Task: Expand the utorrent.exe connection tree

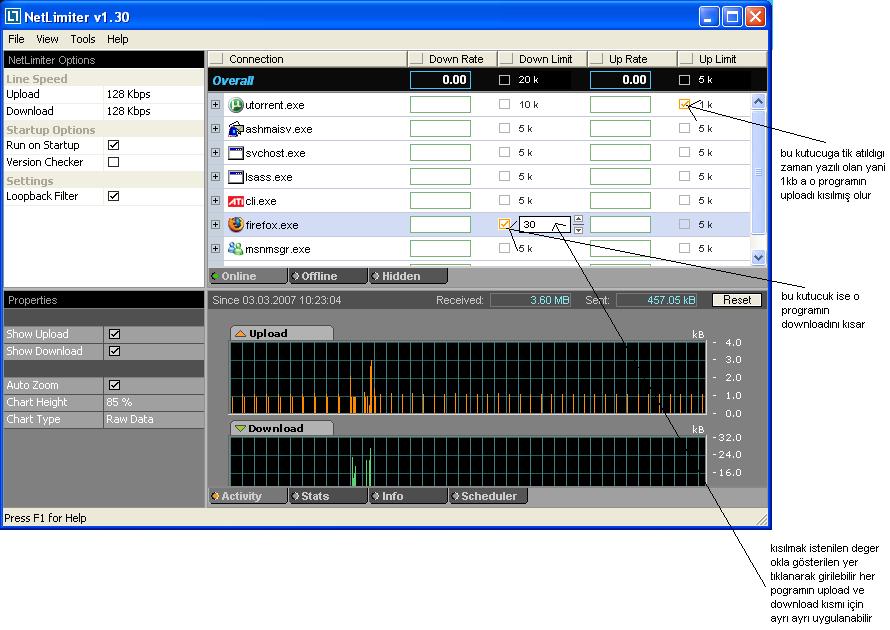Action: click(216, 105)
